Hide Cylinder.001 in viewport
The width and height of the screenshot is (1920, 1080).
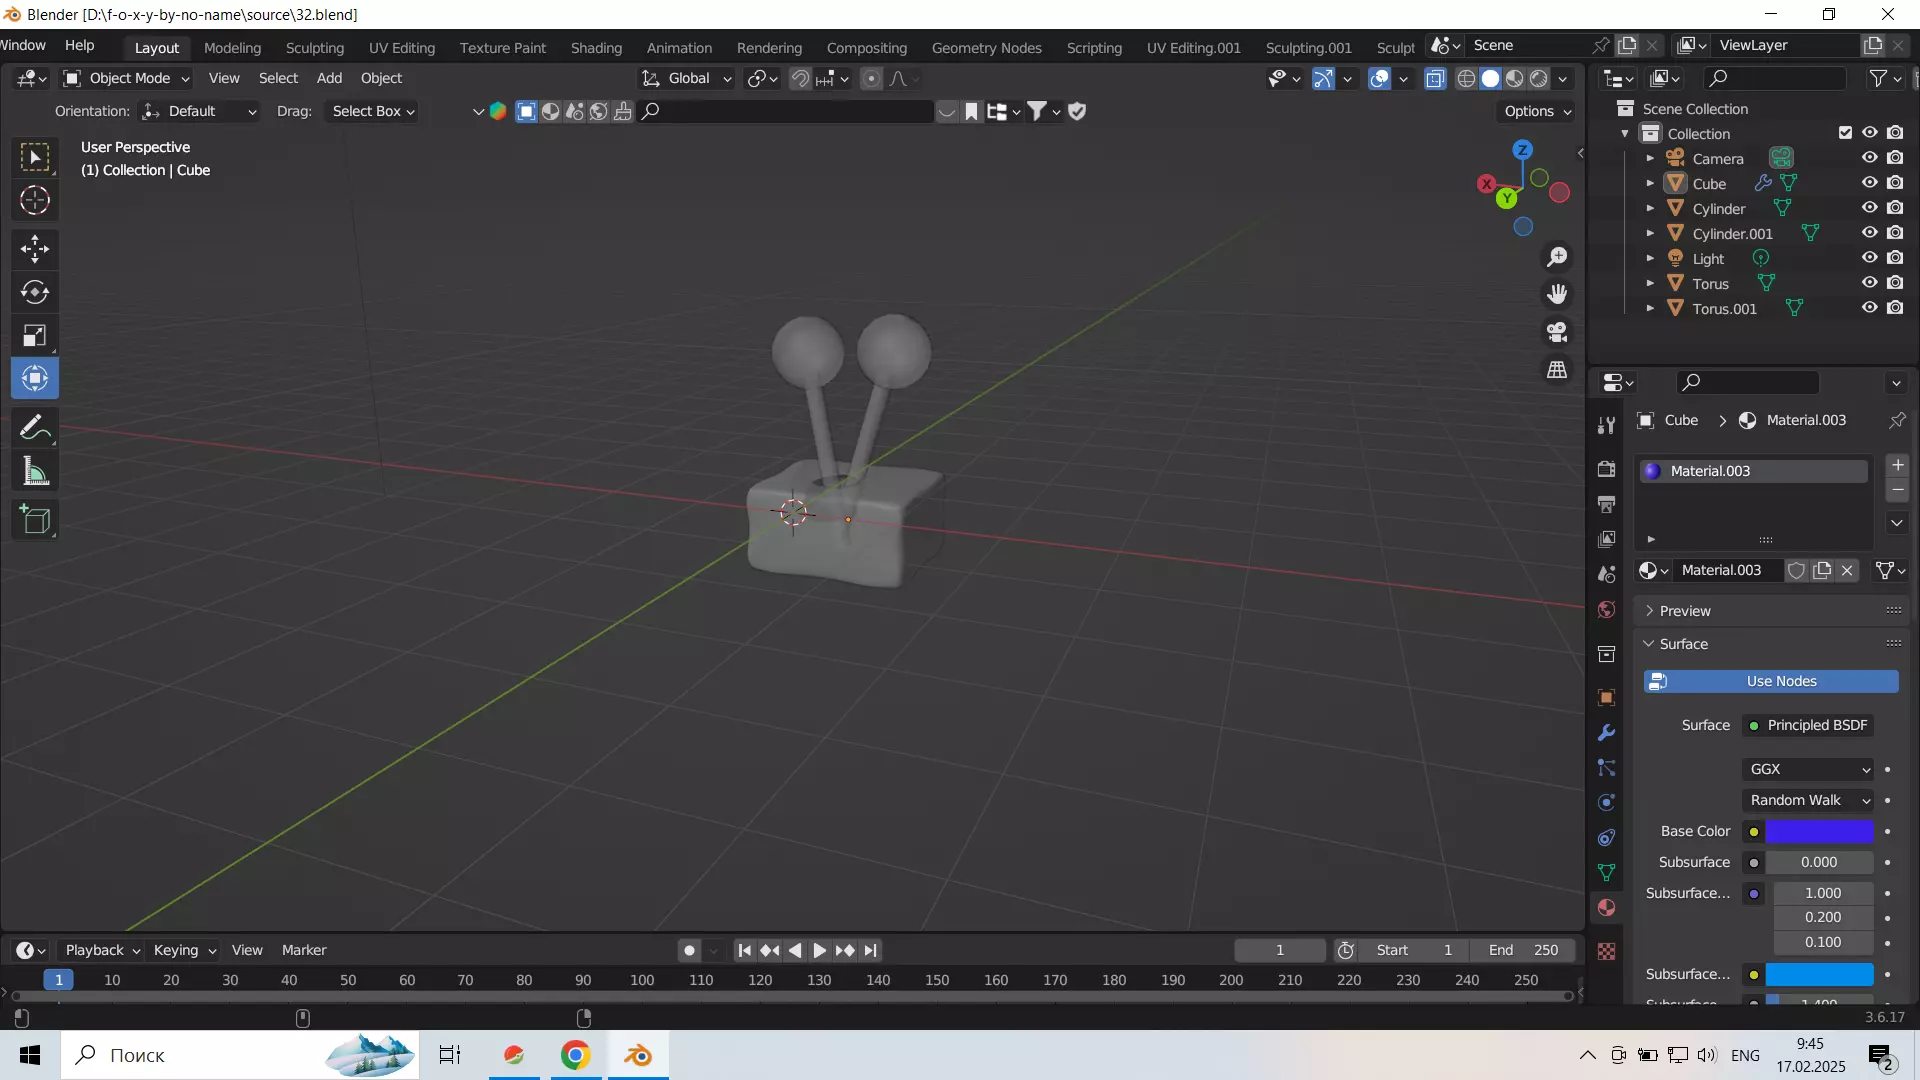click(x=1869, y=233)
